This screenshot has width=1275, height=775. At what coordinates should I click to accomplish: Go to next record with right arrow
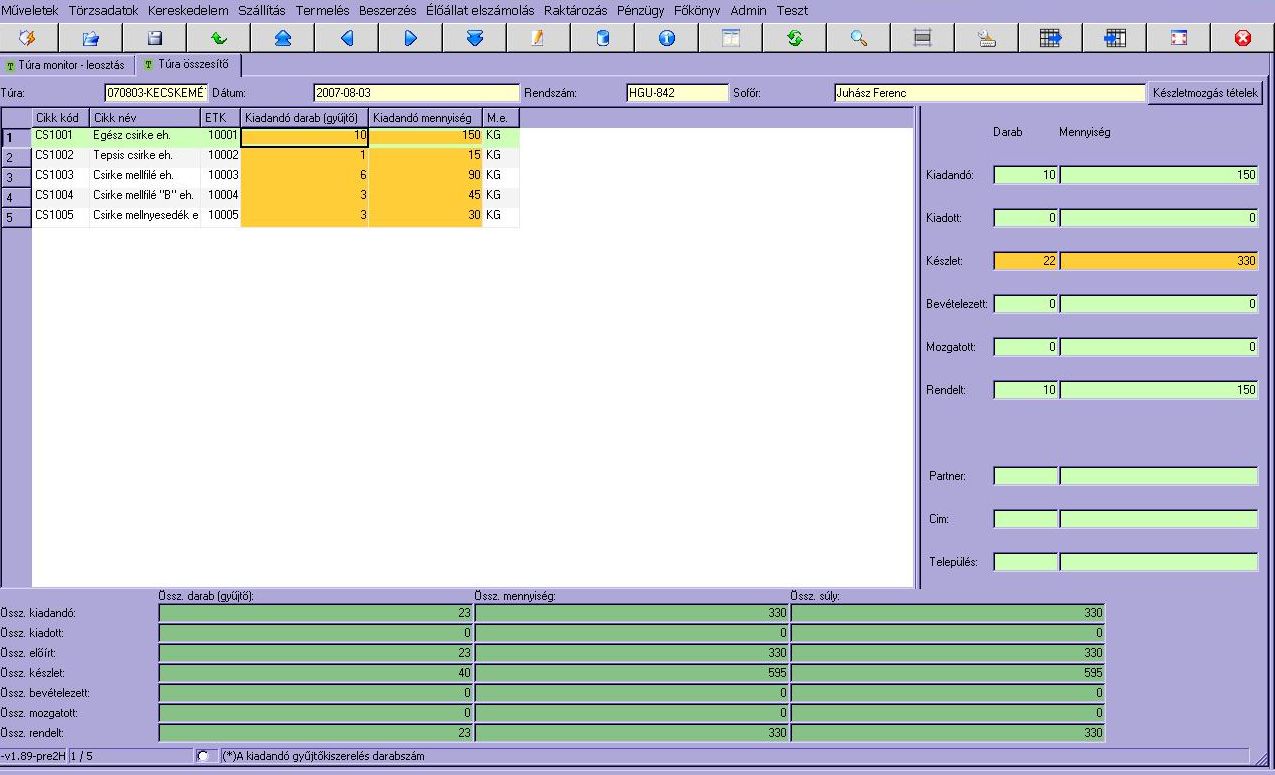pos(410,38)
